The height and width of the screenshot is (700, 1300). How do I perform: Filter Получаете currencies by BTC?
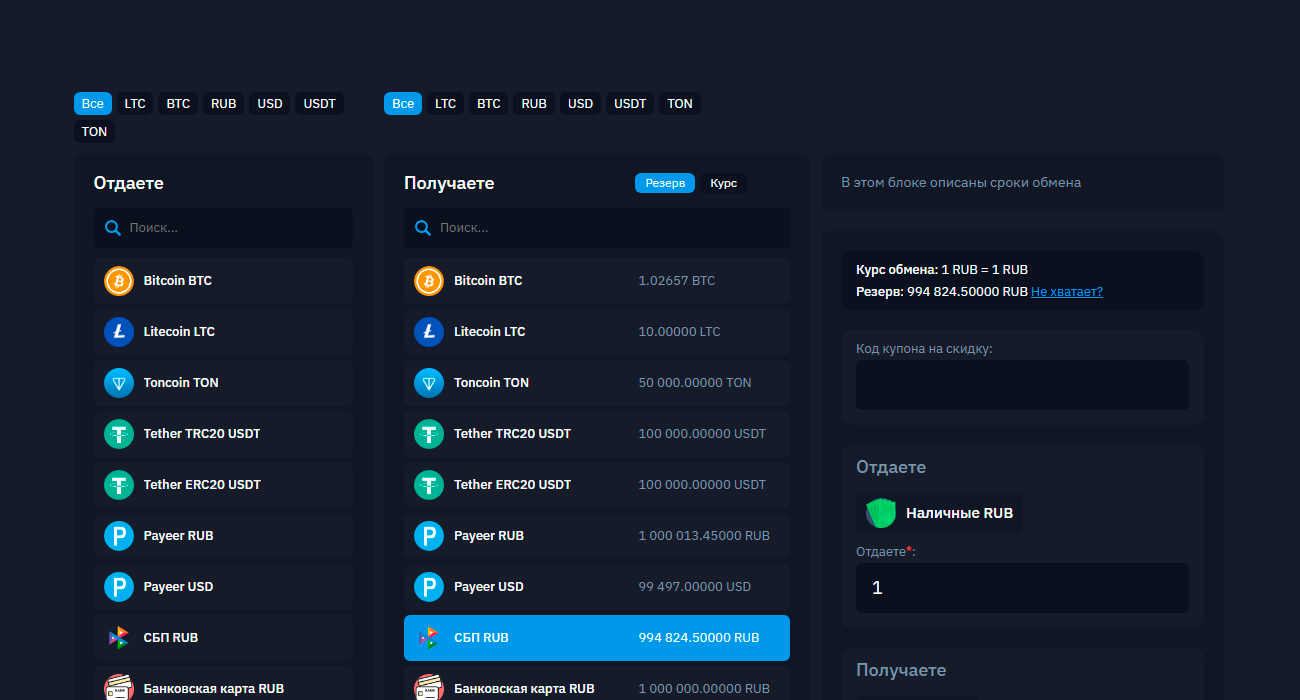[489, 104]
